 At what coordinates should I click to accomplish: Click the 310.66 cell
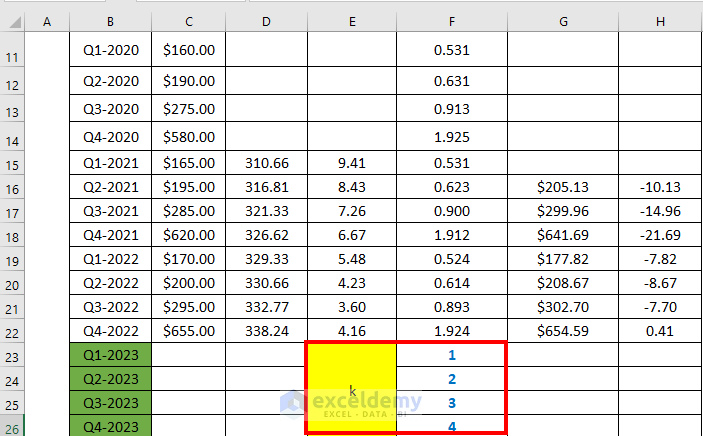tap(267, 163)
